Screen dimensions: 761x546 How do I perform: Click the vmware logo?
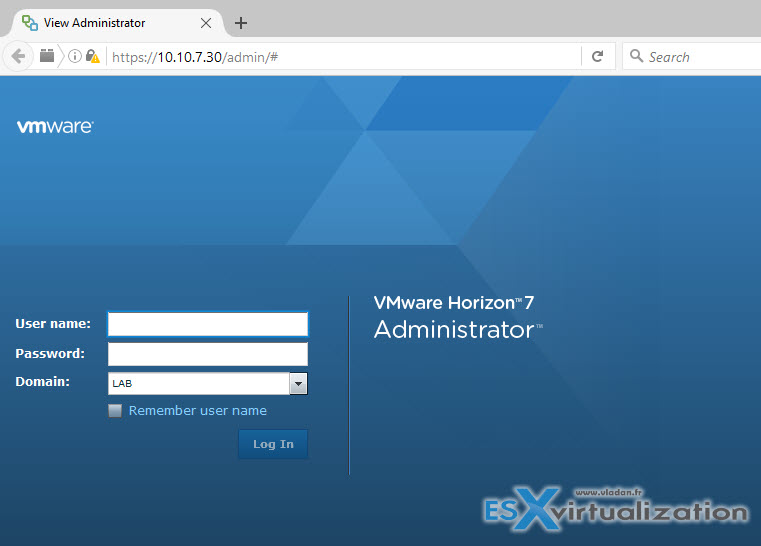55,127
